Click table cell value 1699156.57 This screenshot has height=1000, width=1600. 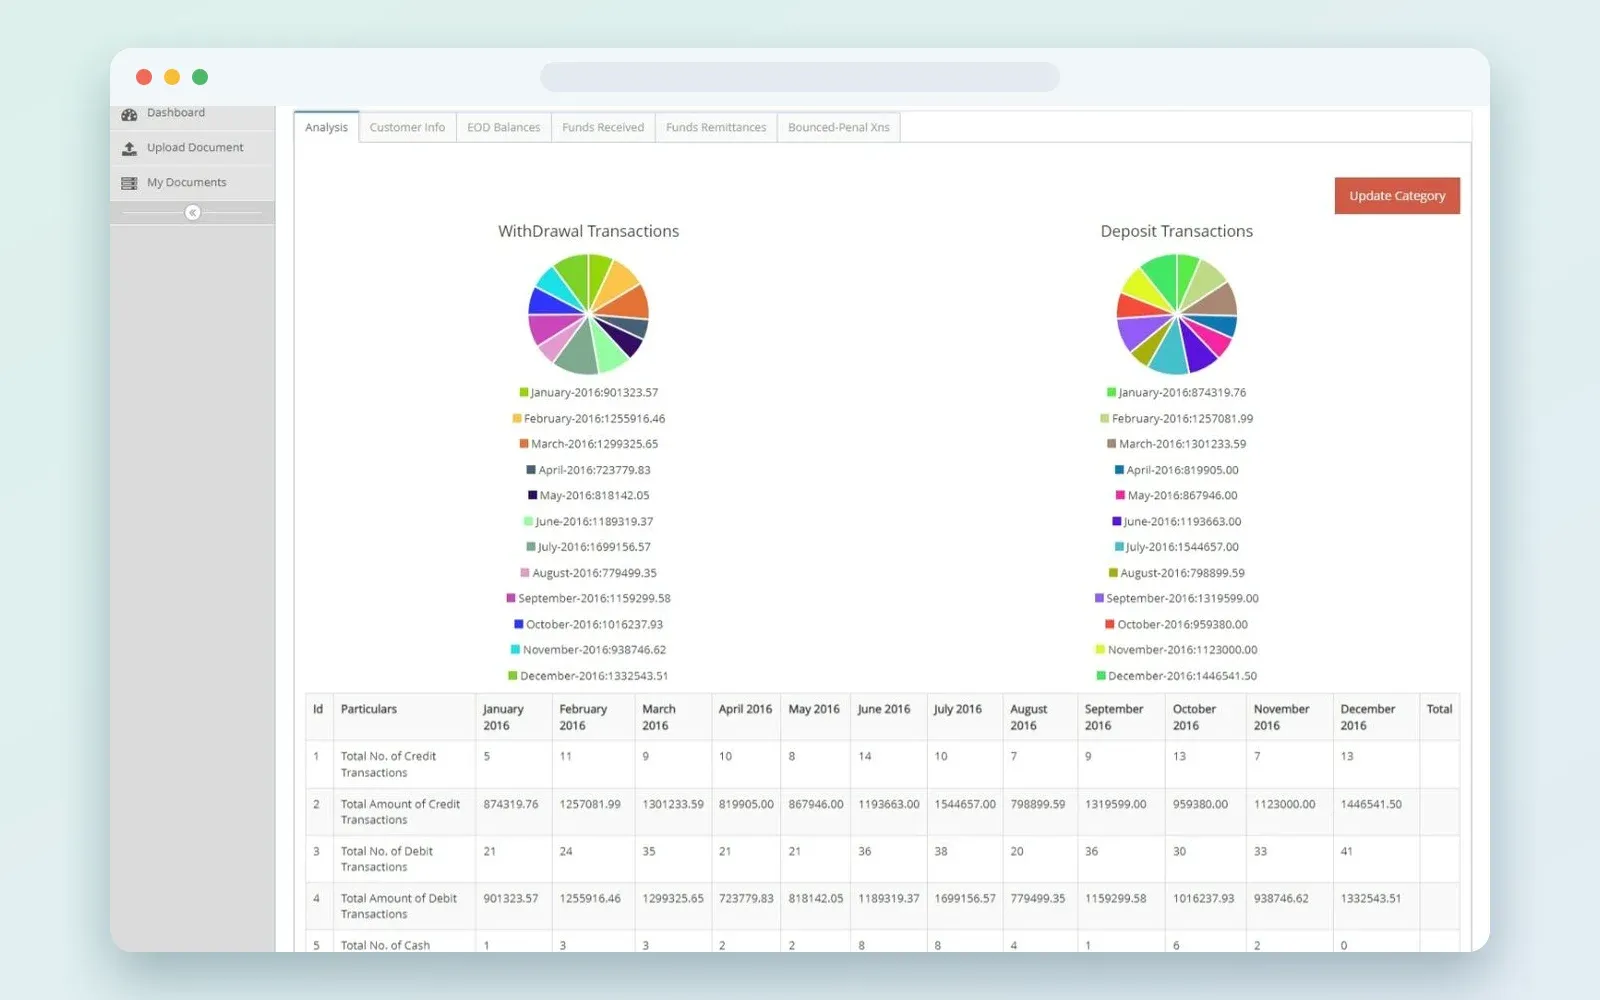965,899
